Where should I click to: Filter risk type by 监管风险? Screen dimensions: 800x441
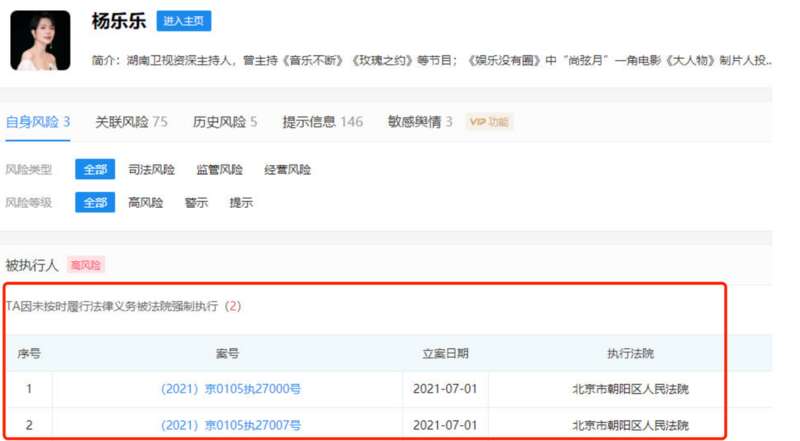coord(219,170)
